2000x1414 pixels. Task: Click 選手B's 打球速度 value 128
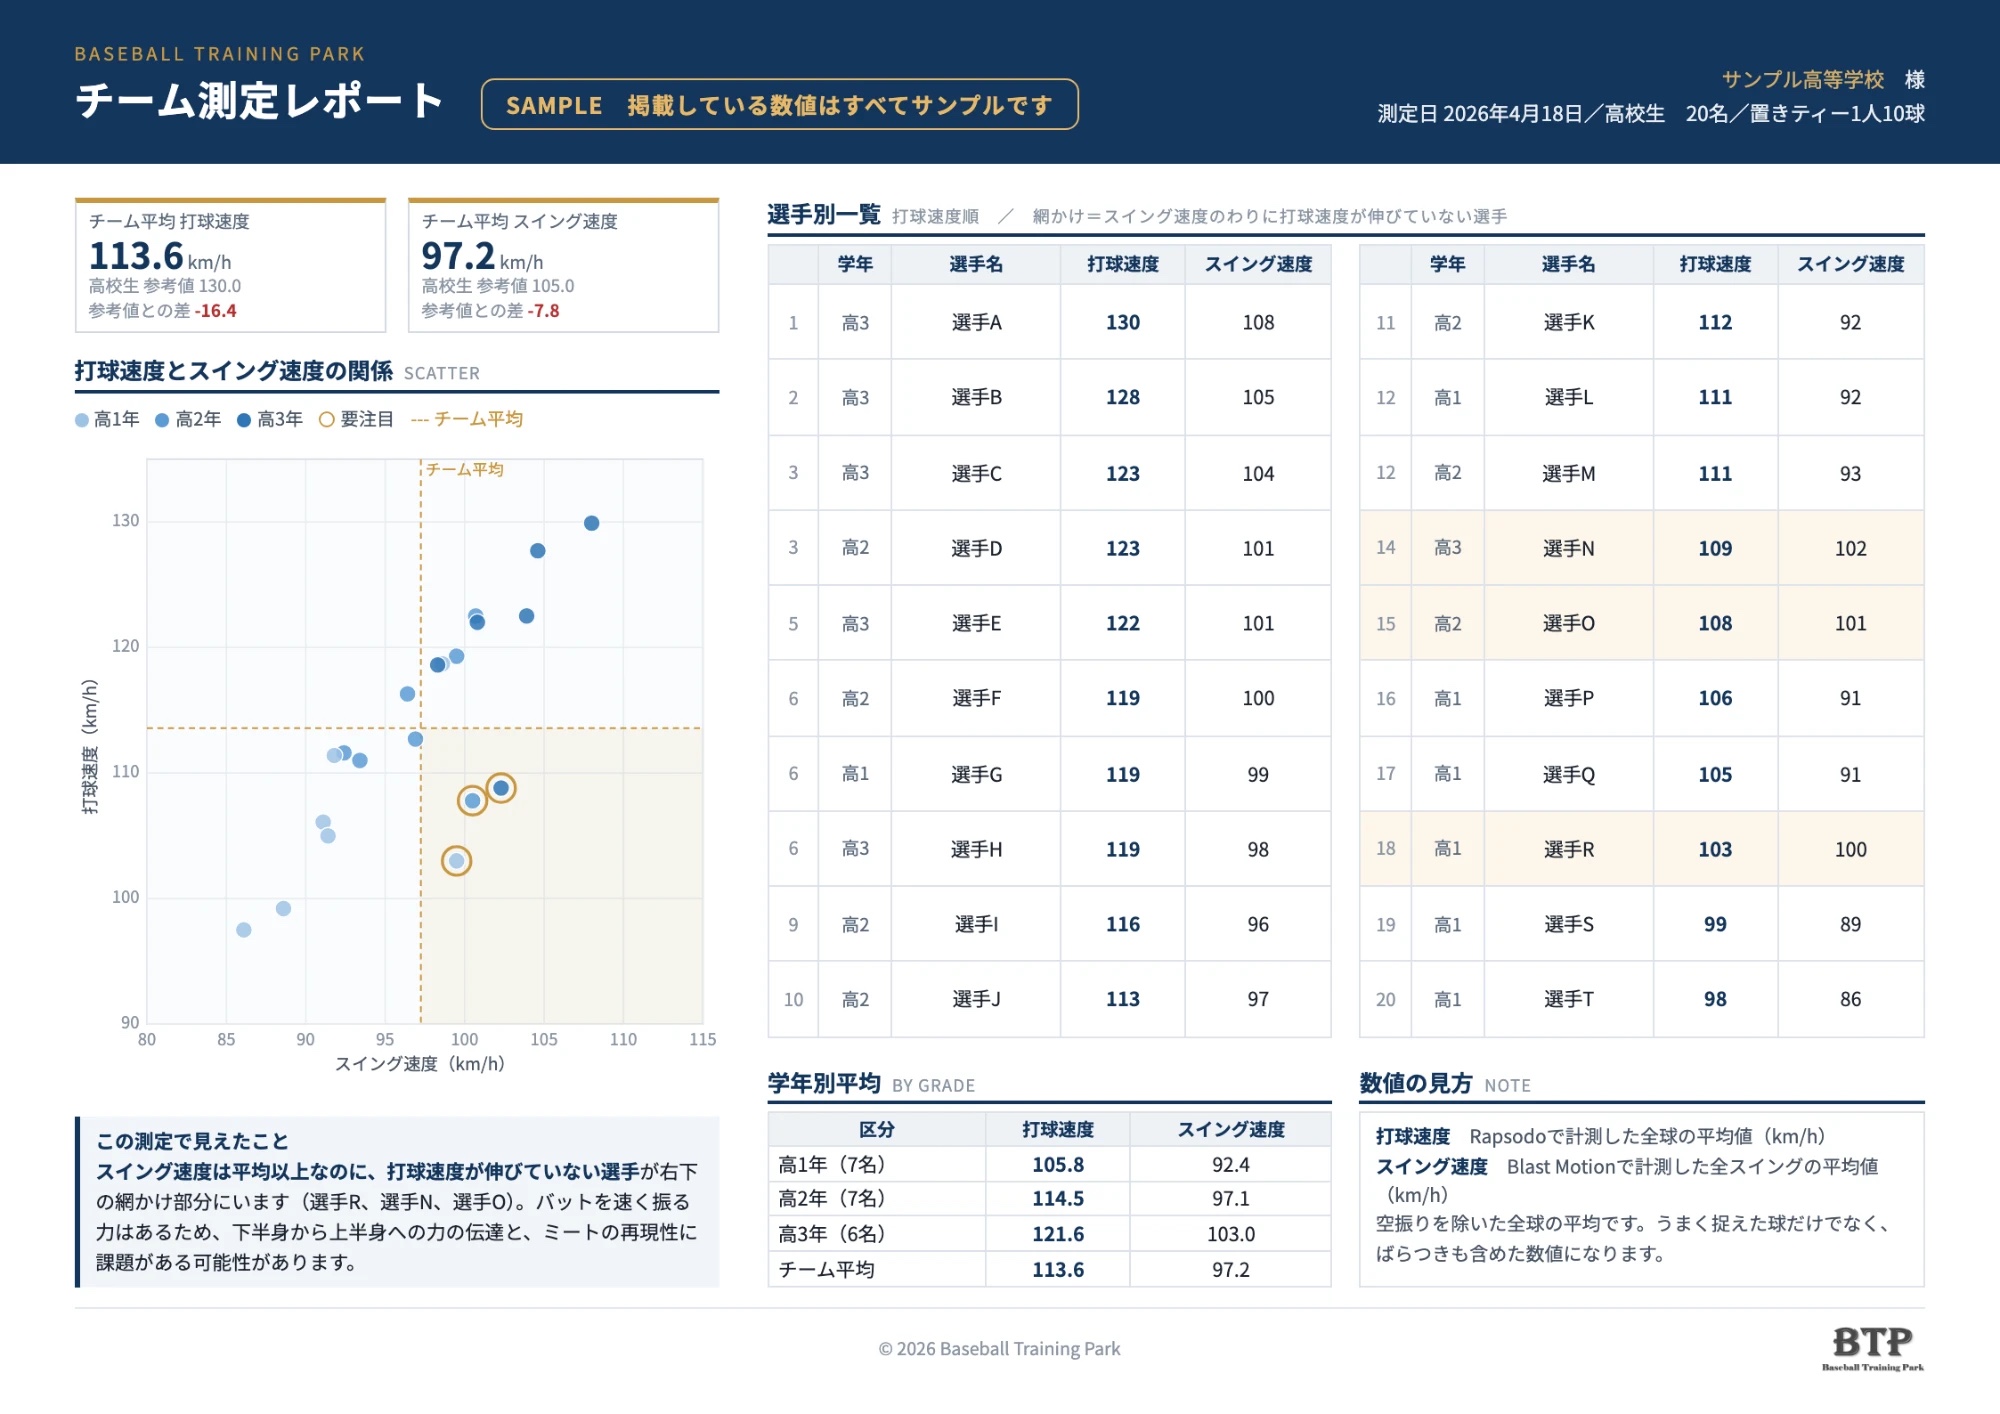(1122, 397)
